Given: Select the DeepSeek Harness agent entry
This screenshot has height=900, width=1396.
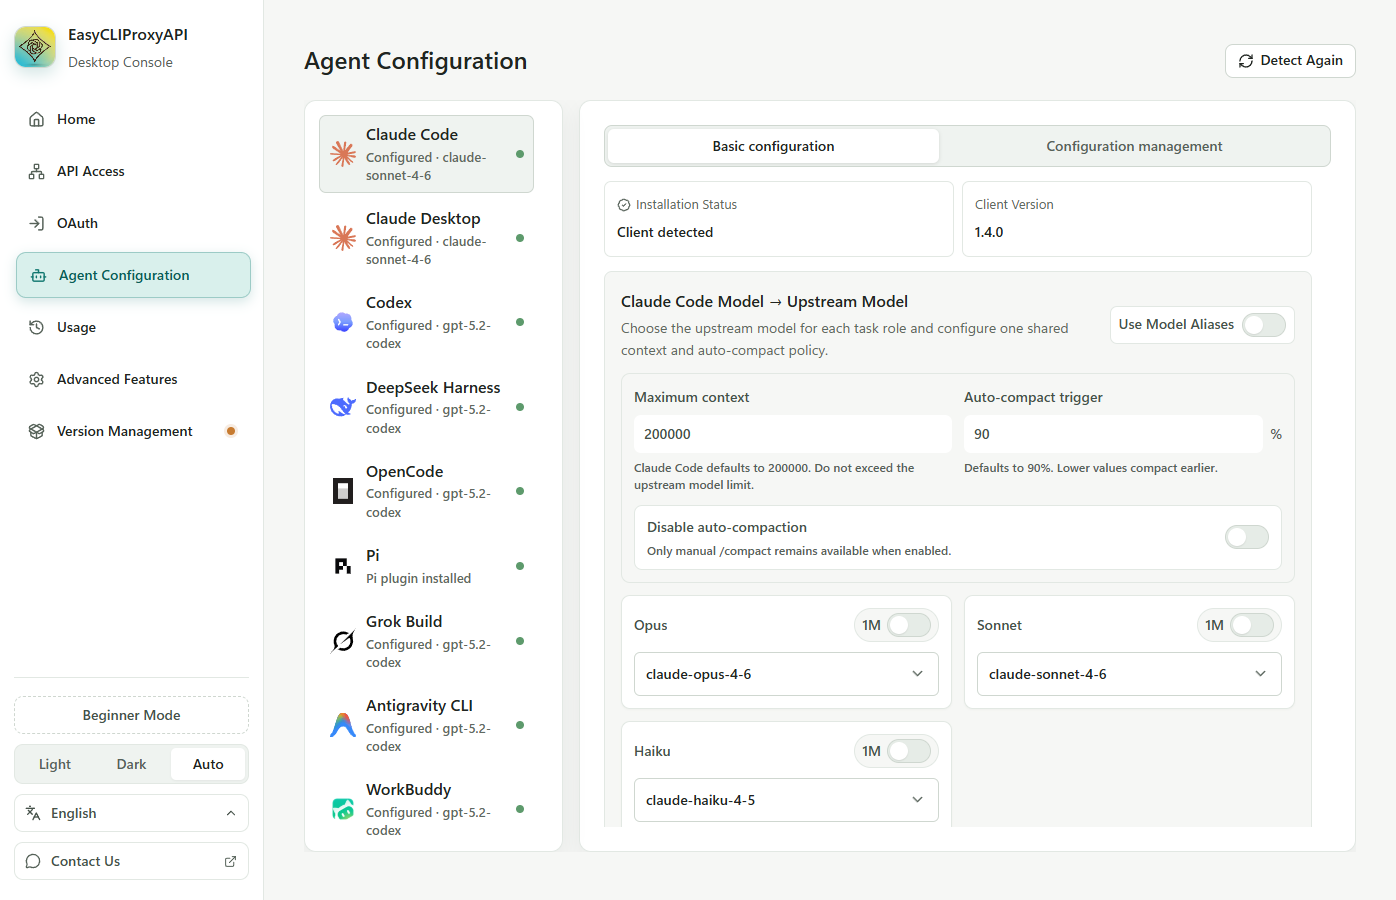Looking at the screenshot, I should (x=426, y=407).
